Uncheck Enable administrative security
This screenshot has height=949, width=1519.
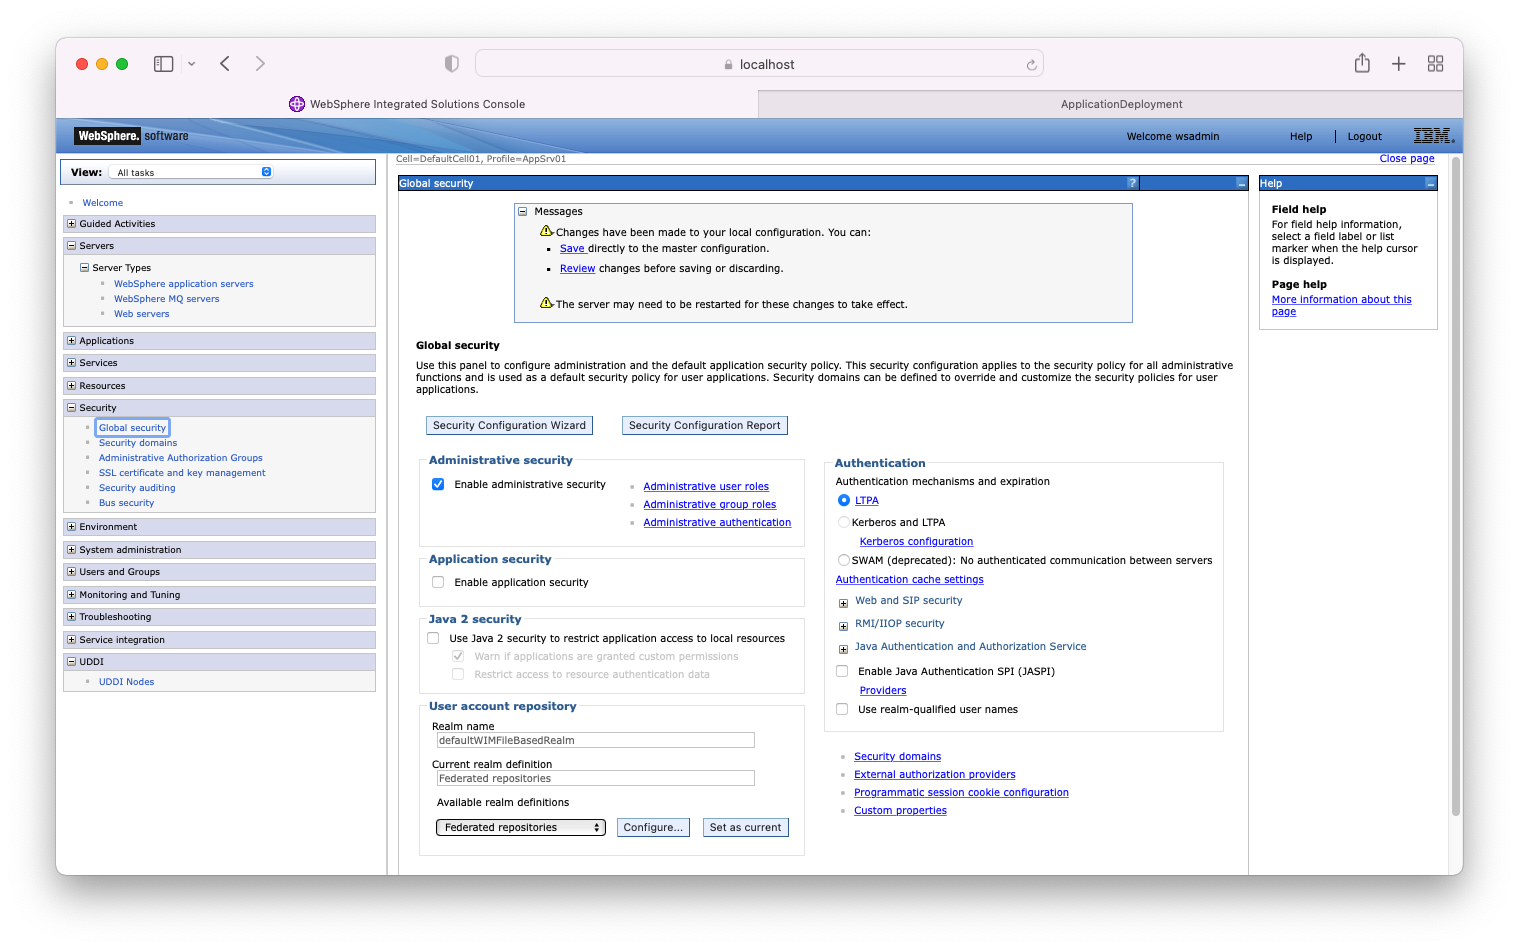coord(438,484)
